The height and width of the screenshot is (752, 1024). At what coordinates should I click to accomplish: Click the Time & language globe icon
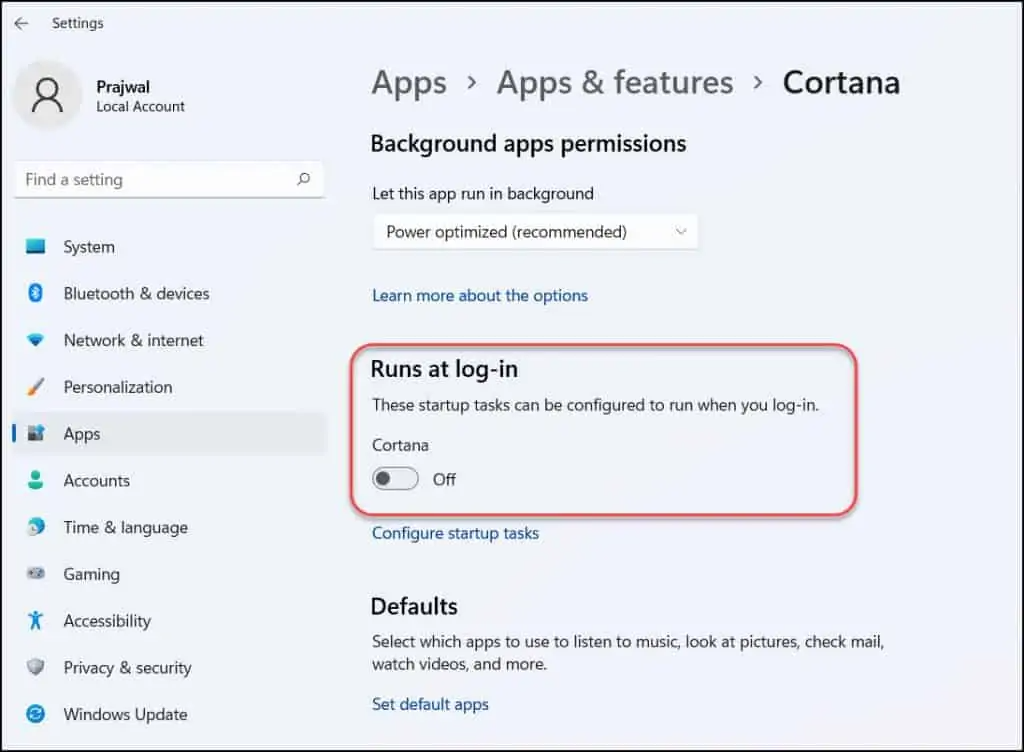click(x=36, y=527)
